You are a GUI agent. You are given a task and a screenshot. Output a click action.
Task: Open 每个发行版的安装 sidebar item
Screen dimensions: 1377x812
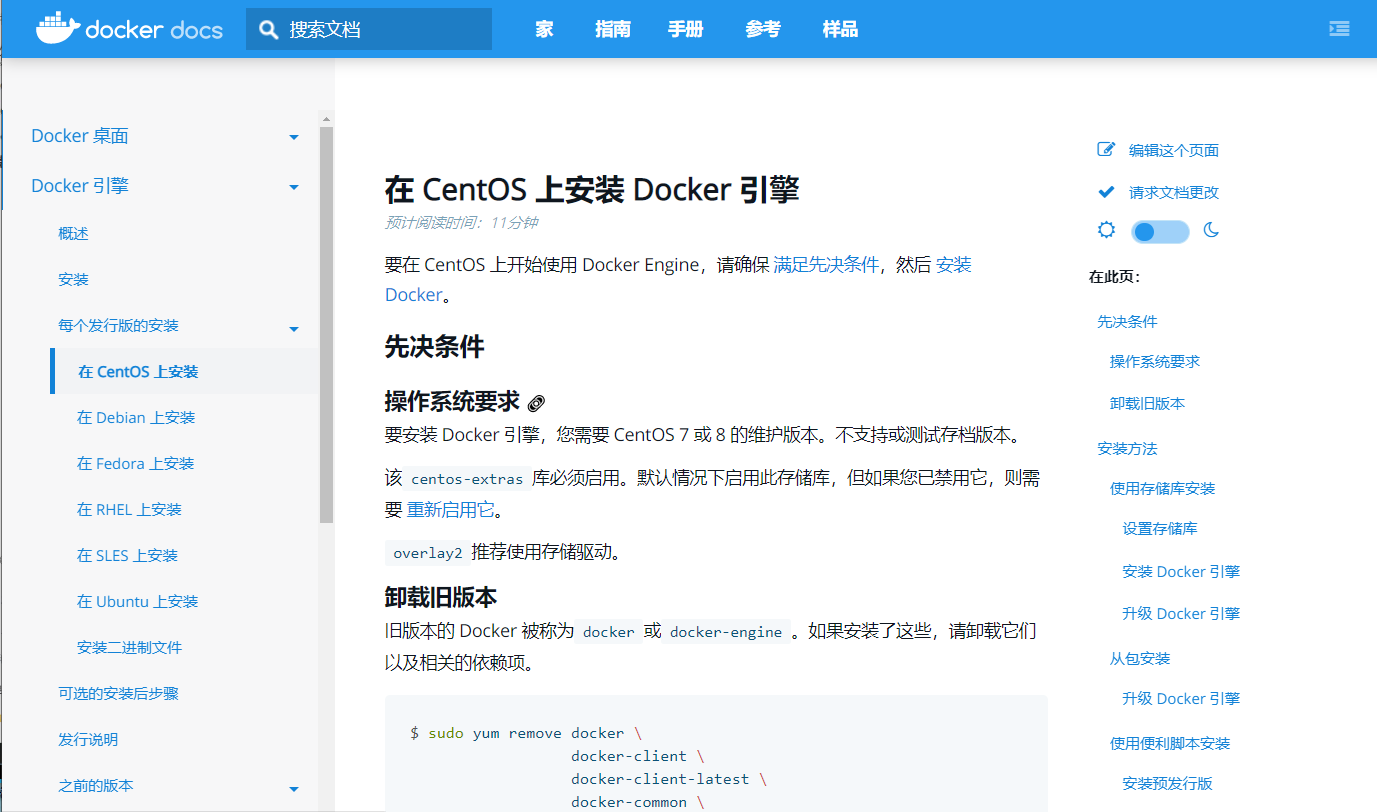pyautogui.click(x=118, y=325)
